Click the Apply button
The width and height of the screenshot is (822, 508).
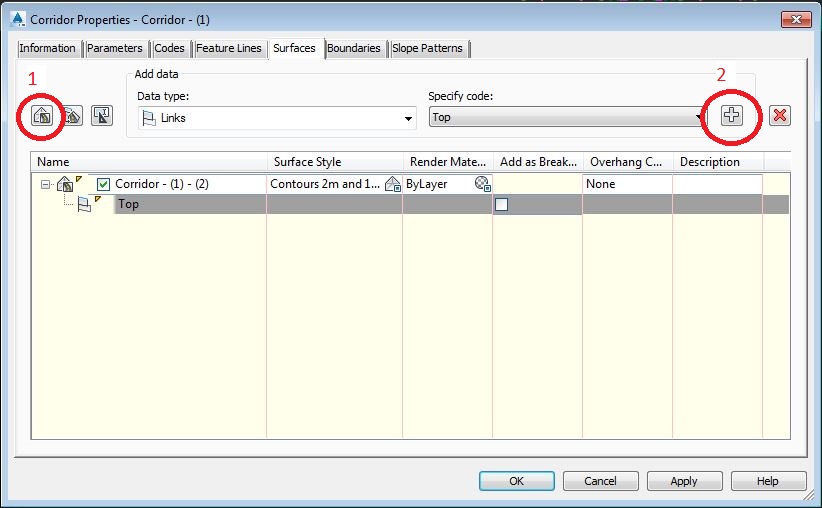[x=684, y=481]
